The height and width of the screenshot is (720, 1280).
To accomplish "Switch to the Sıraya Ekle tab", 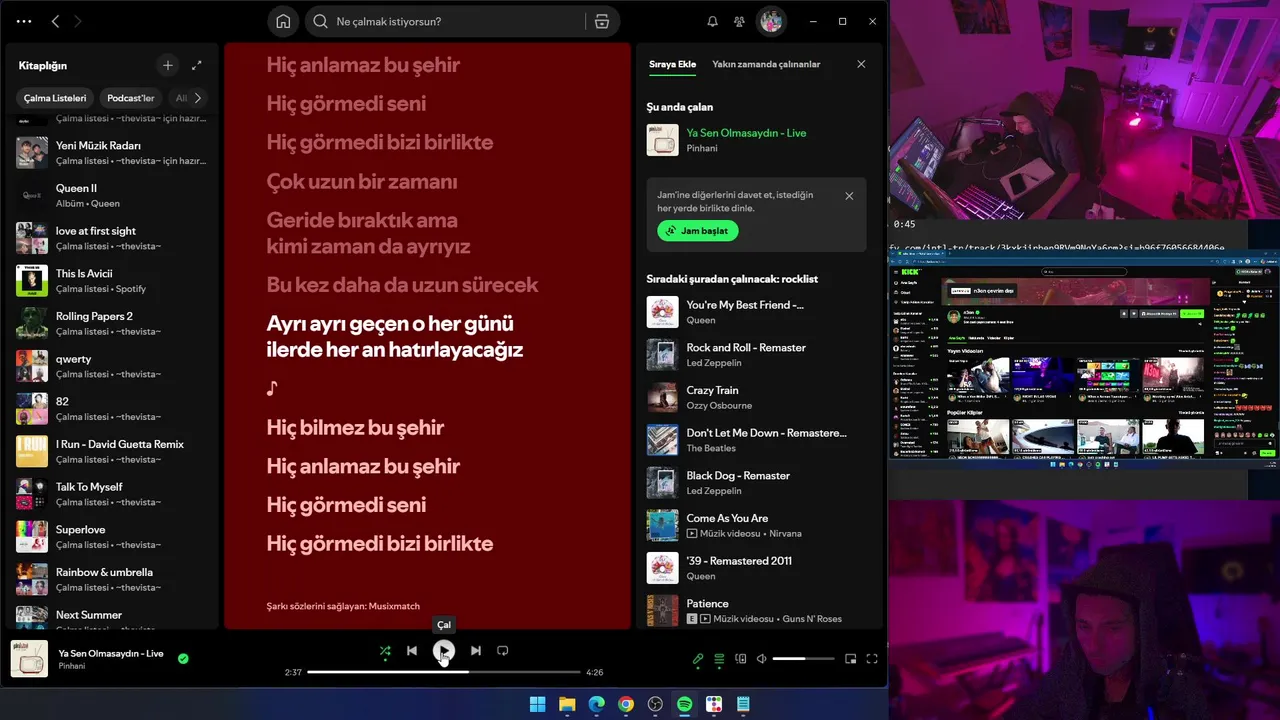I will [x=672, y=64].
